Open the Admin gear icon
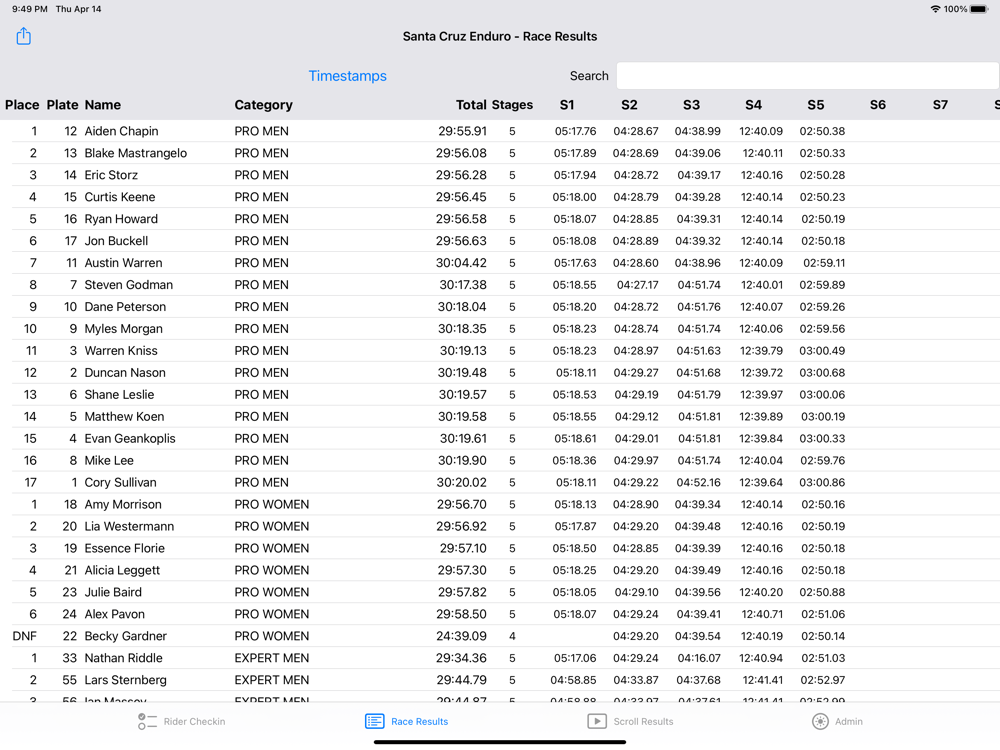The height and width of the screenshot is (750, 1000). (820, 721)
